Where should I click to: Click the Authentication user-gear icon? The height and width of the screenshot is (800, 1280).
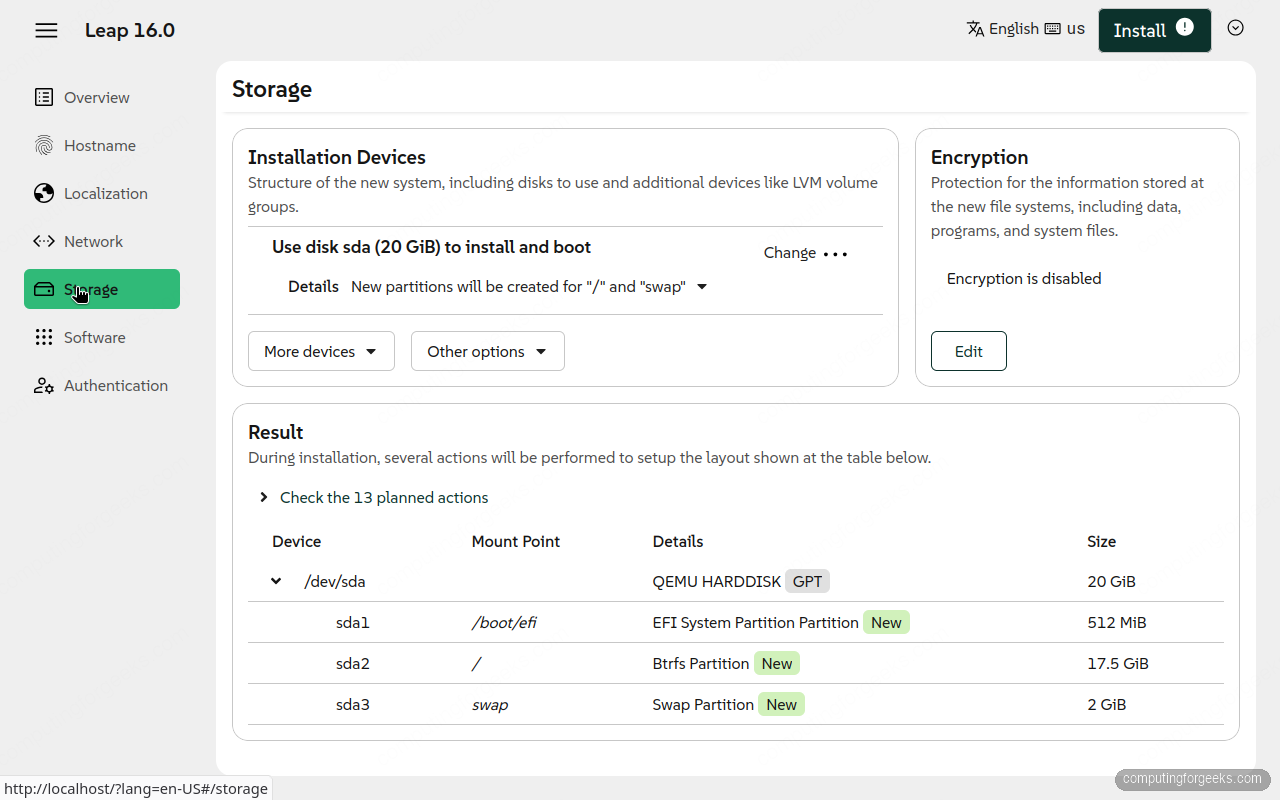(x=44, y=385)
